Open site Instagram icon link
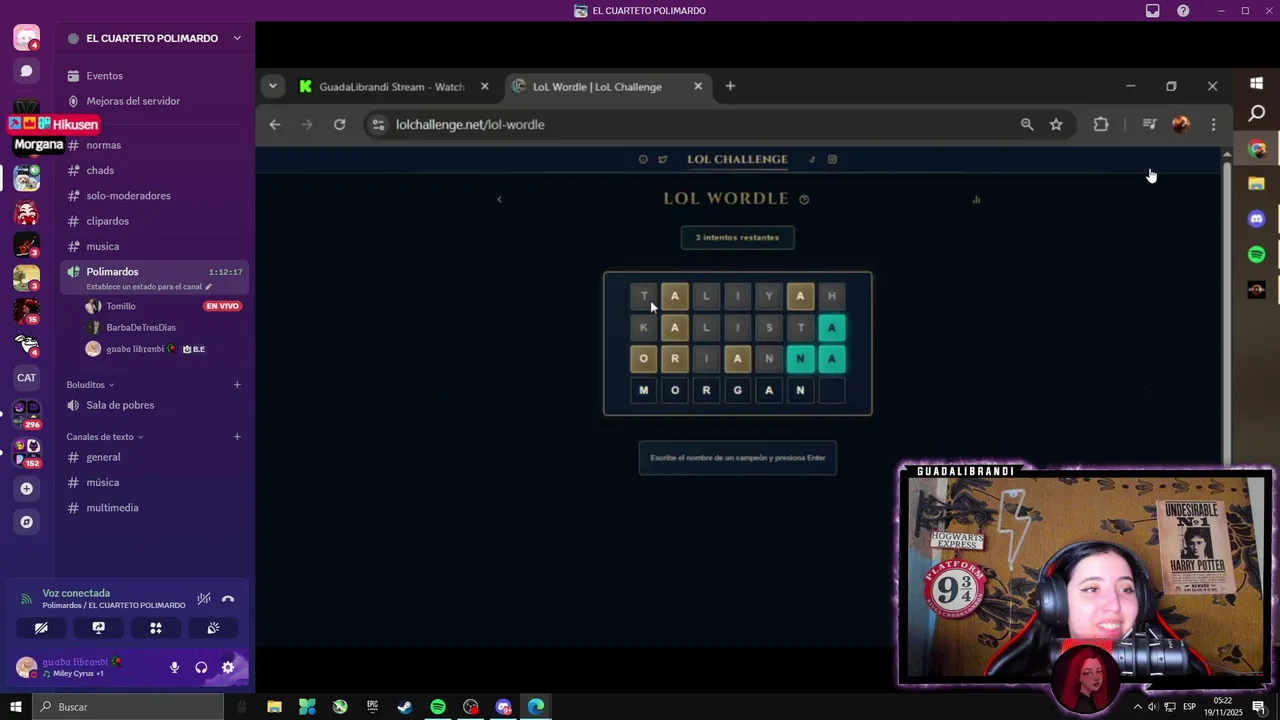This screenshot has width=1280, height=720. pyautogui.click(x=832, y=160)
